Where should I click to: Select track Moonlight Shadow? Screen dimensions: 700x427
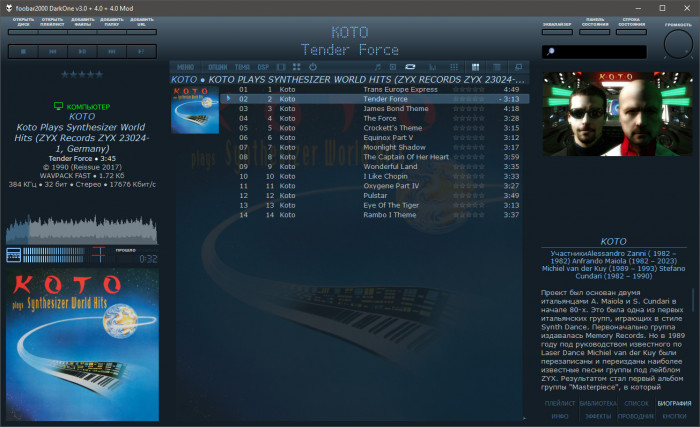[374, 147]
